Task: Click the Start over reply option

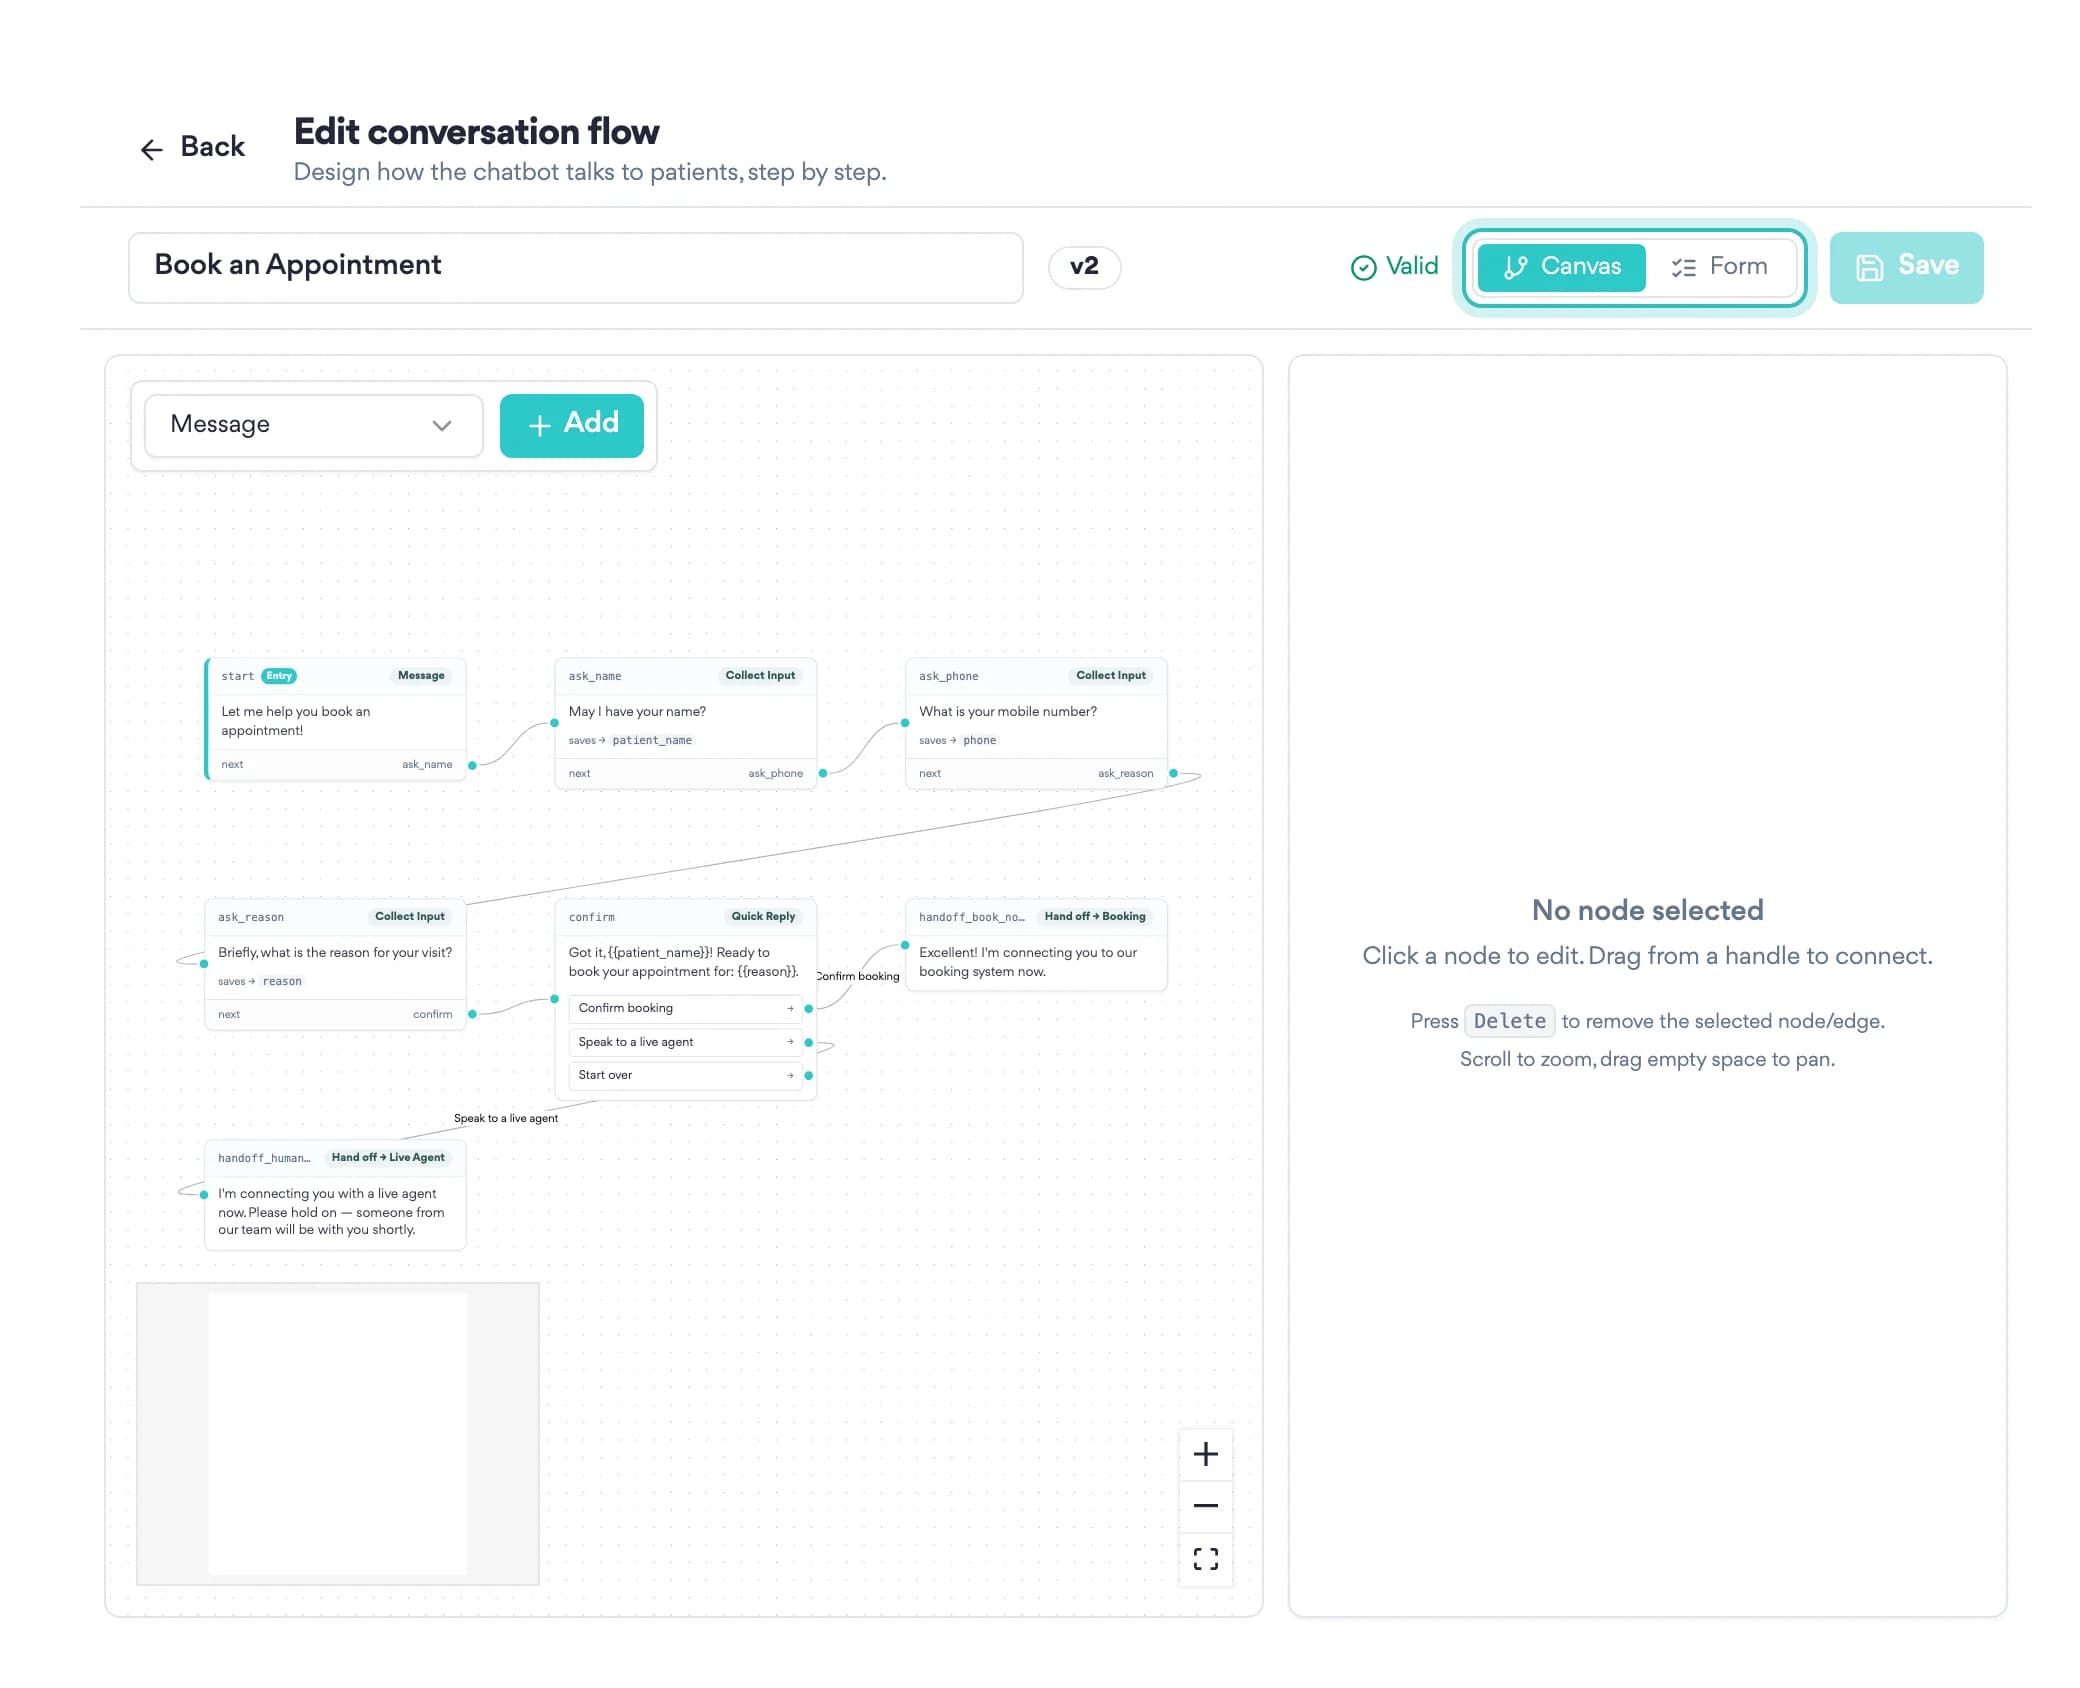Action: click(x=685, y=1075)
